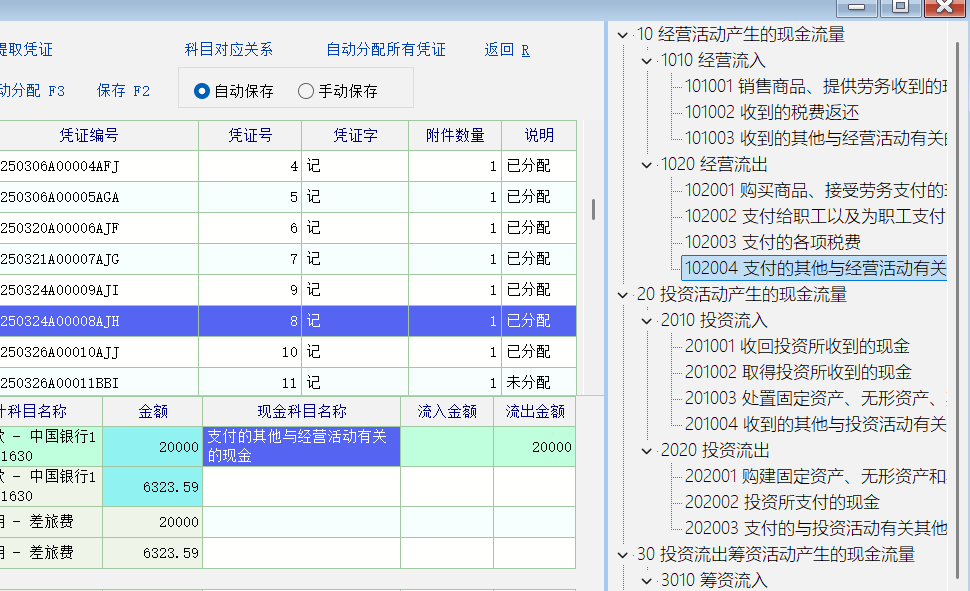Viewport: 970px width, 591px height.
Task: Select 101001 销售商品、提供劳务收到的 item
Action: coord(815,87)
